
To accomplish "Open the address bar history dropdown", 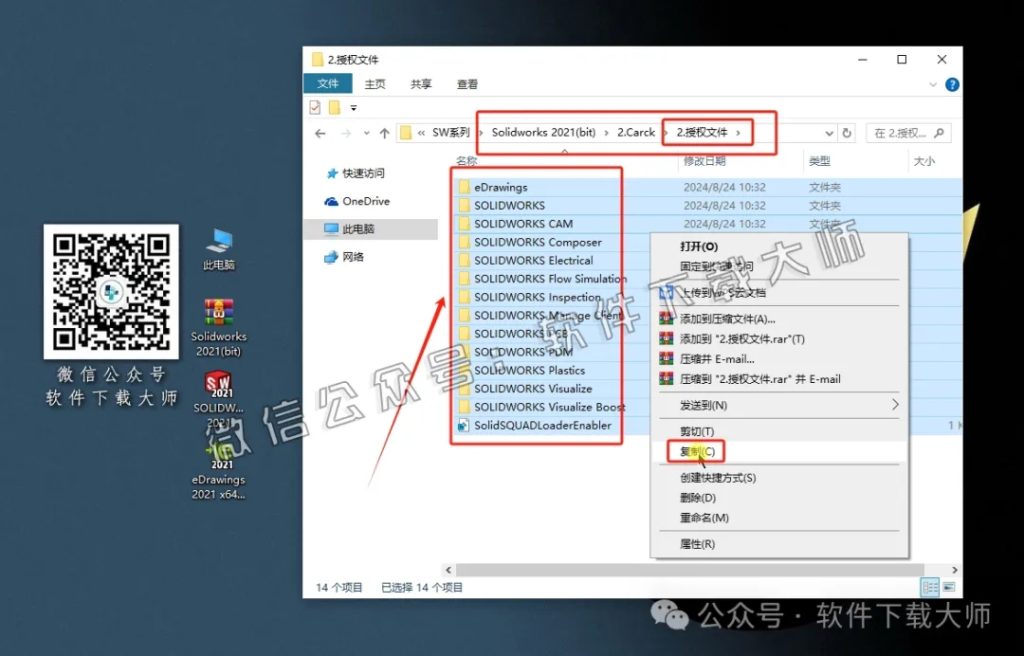I will pos(827,132).
